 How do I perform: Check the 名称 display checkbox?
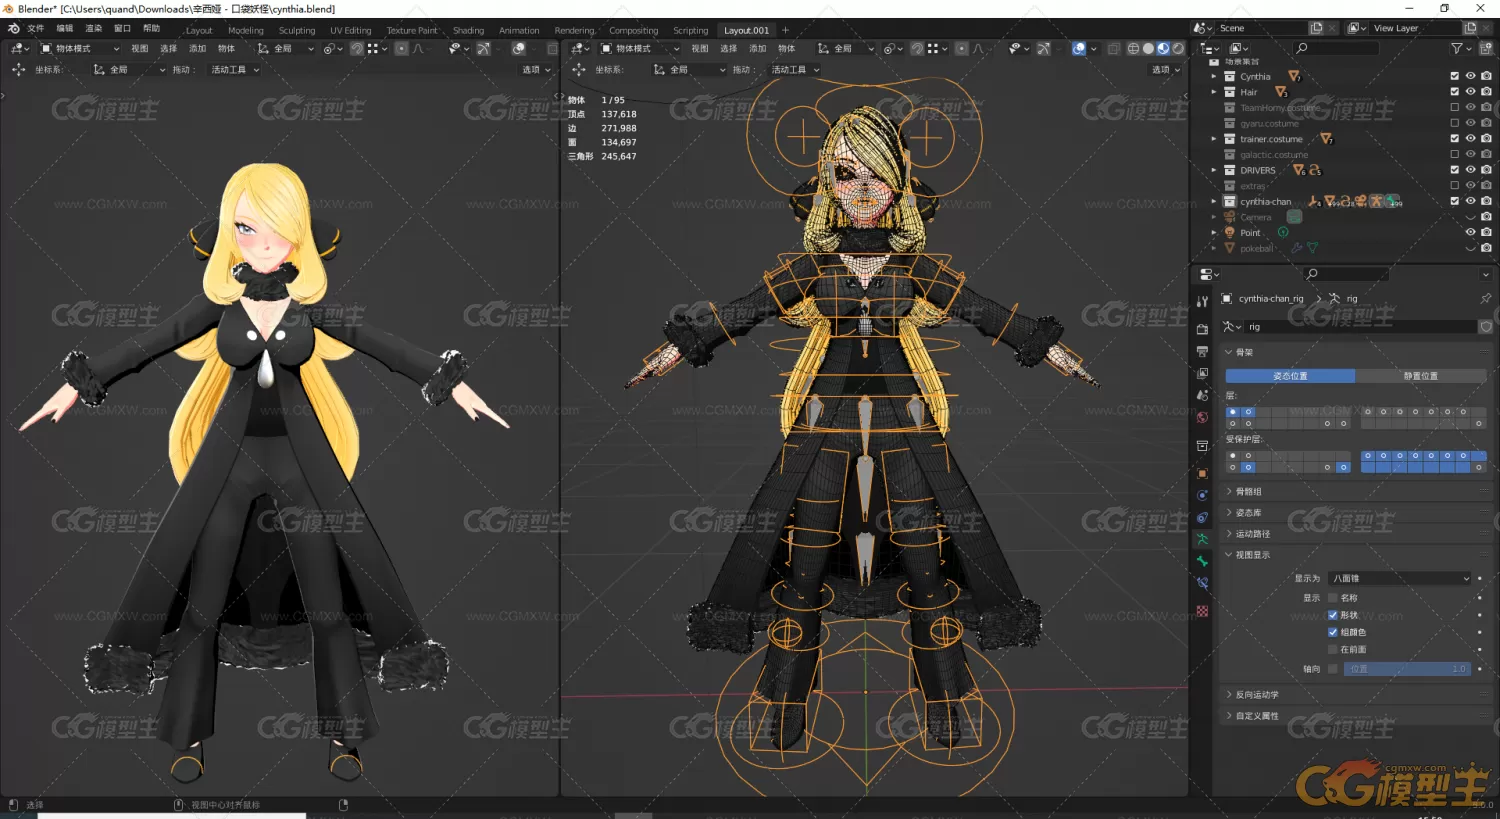click(1332, 598)
